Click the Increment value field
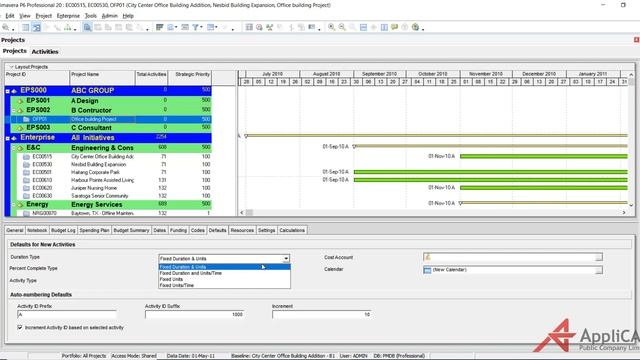Viewport: 640px width, 360px height. click(322, 315)
